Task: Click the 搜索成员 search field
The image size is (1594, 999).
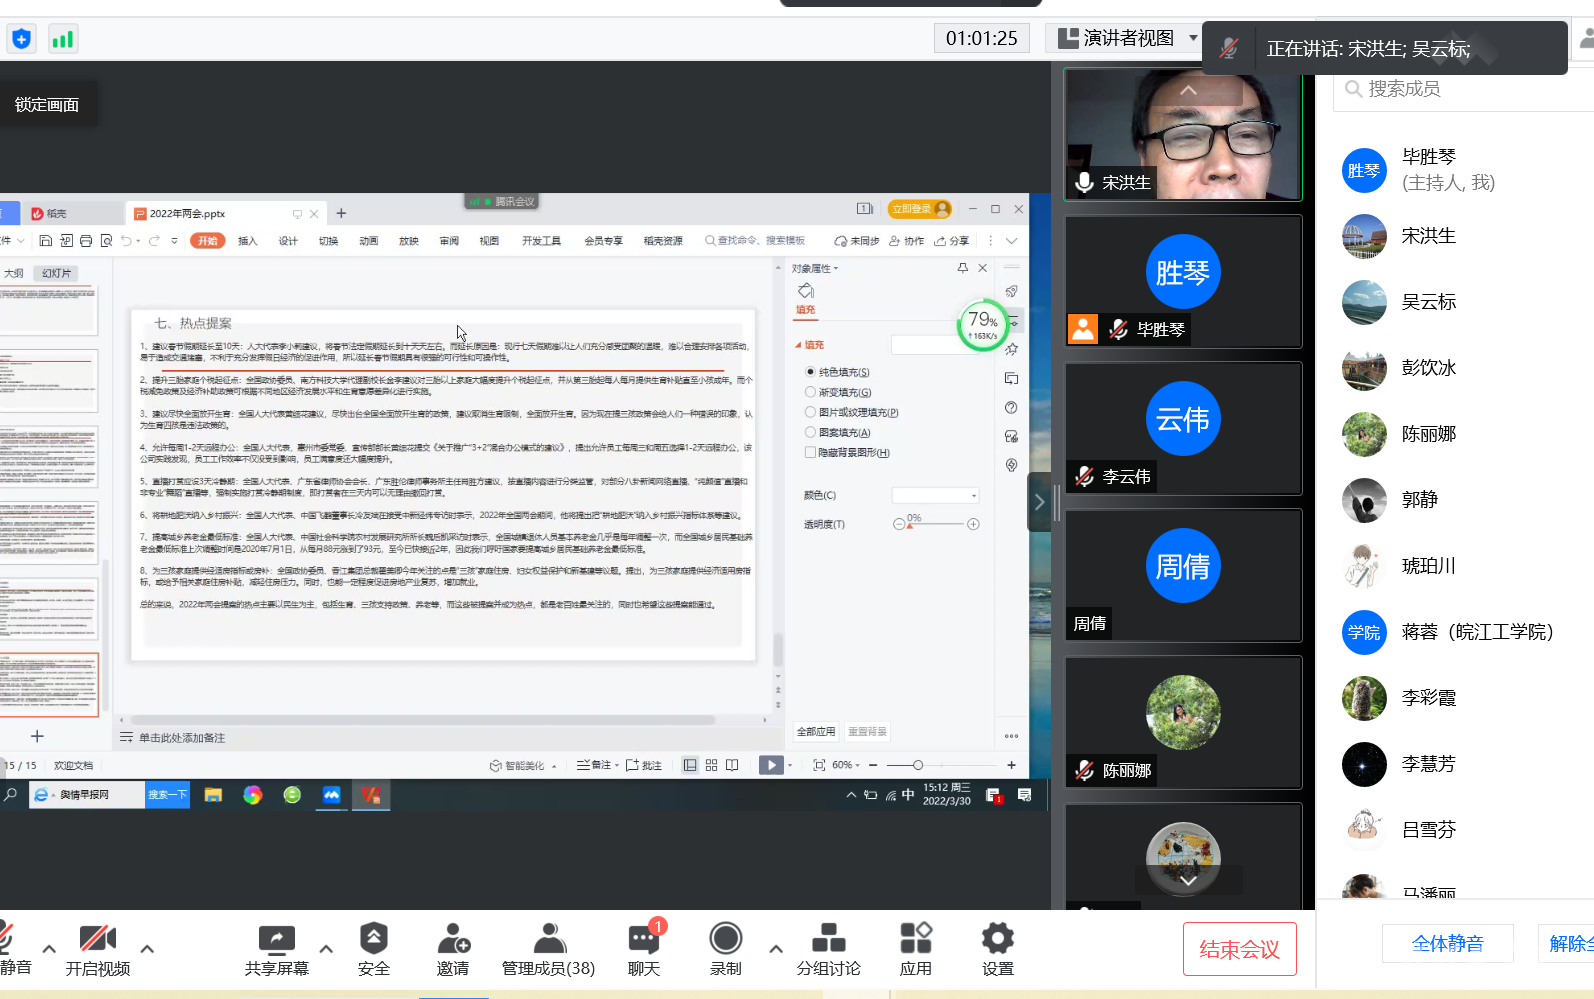Action: 1460,89
